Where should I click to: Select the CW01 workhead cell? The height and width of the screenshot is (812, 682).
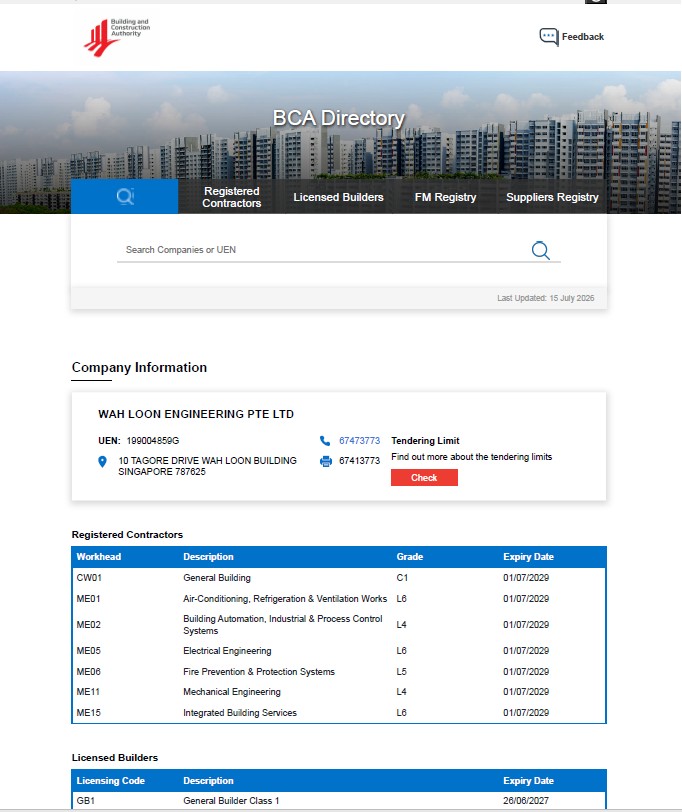(89, 578)
